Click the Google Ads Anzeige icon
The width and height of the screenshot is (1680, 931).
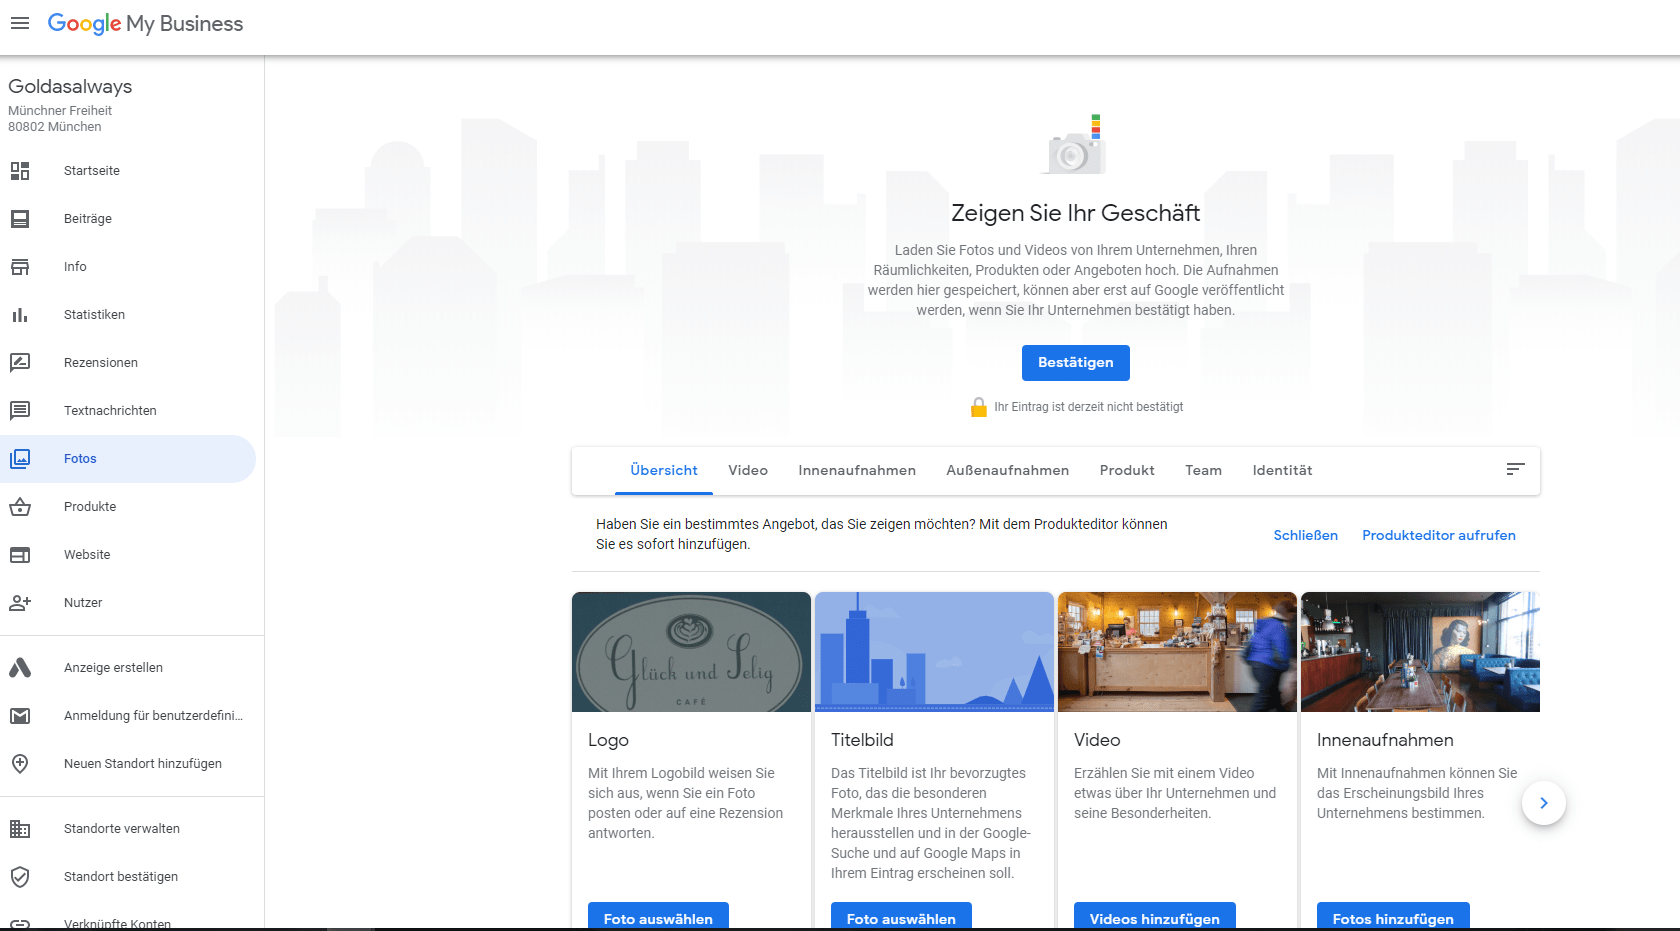20,668
